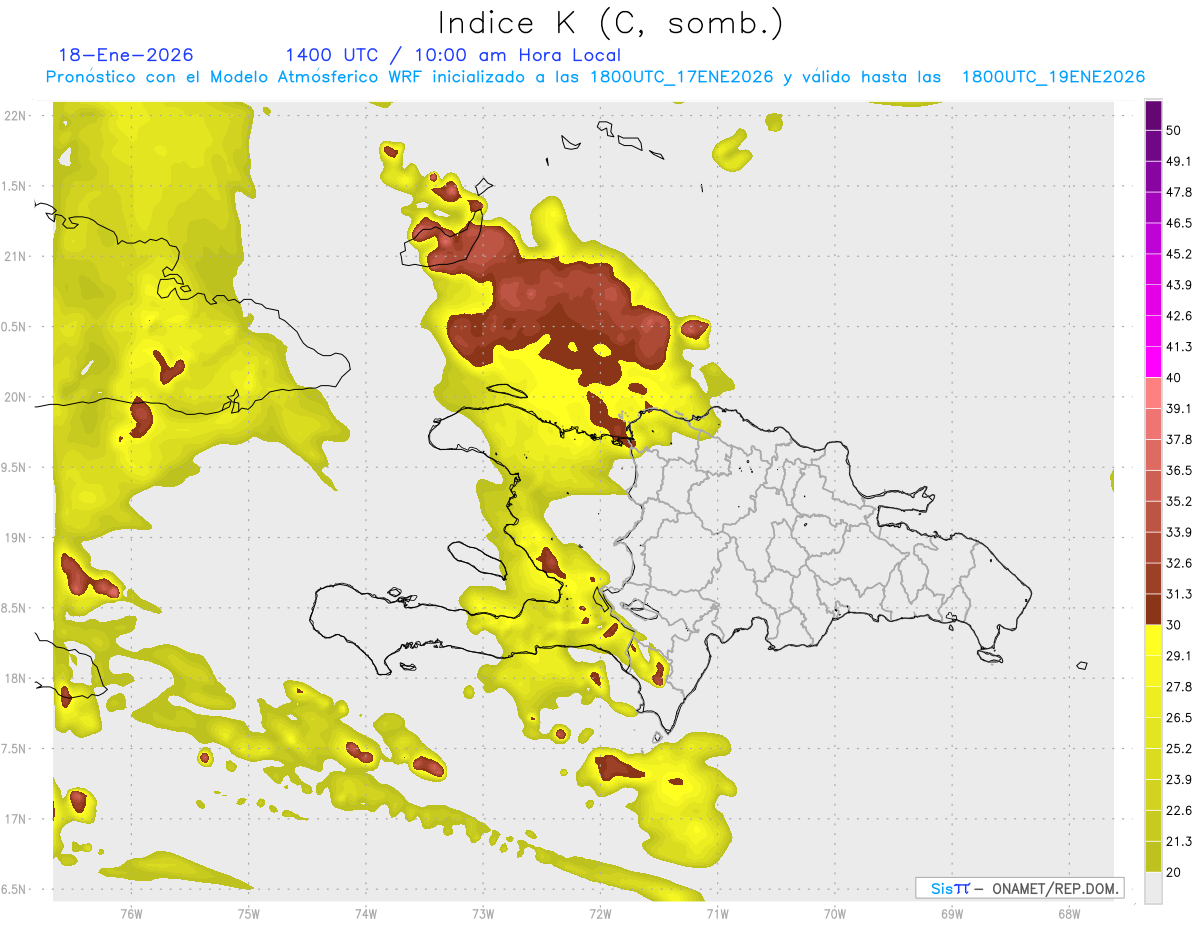Click the "72W" longitude label
Viewport: 1200px width, 927px height.
[x=600, y=913]
